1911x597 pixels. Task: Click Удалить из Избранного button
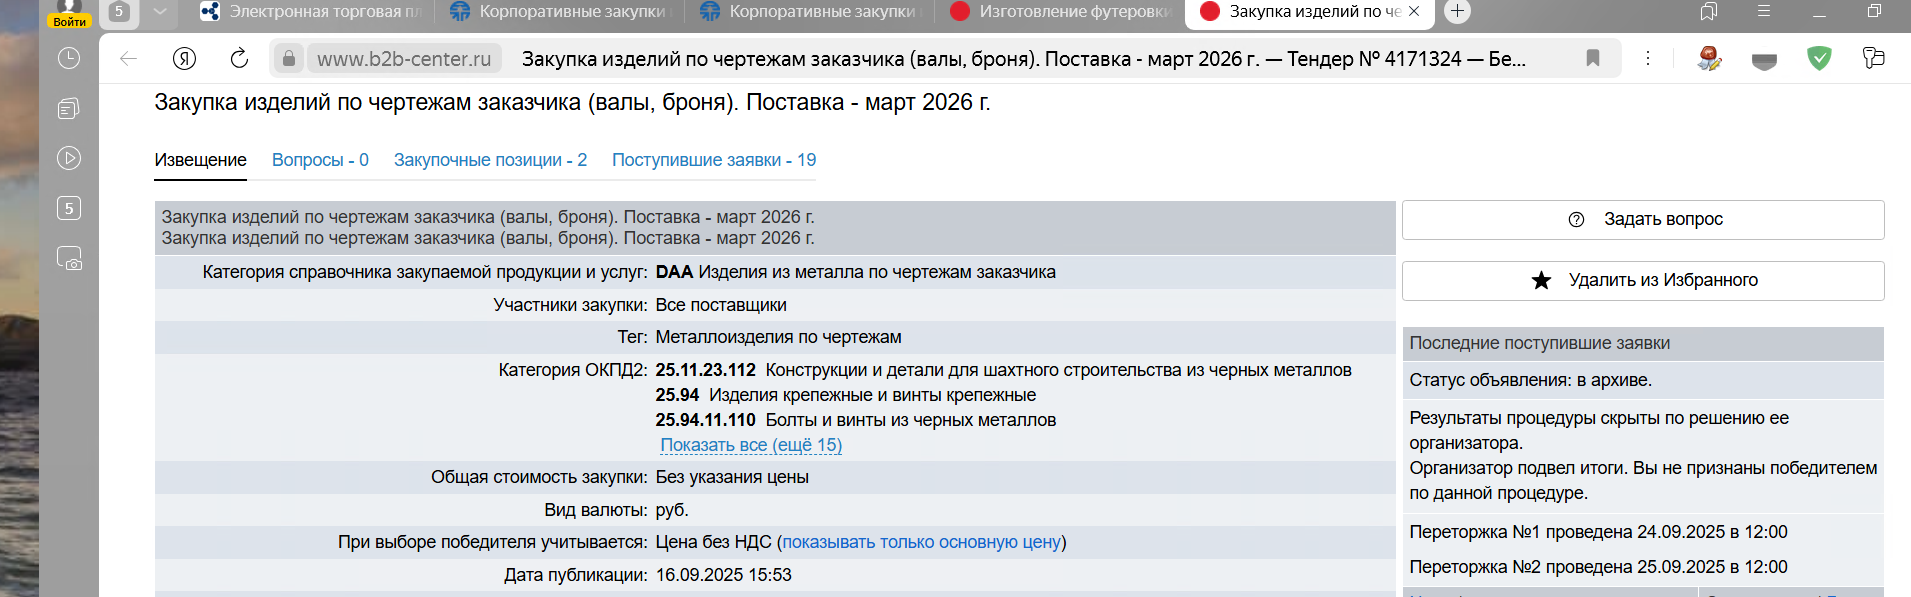click(1643, 281)
